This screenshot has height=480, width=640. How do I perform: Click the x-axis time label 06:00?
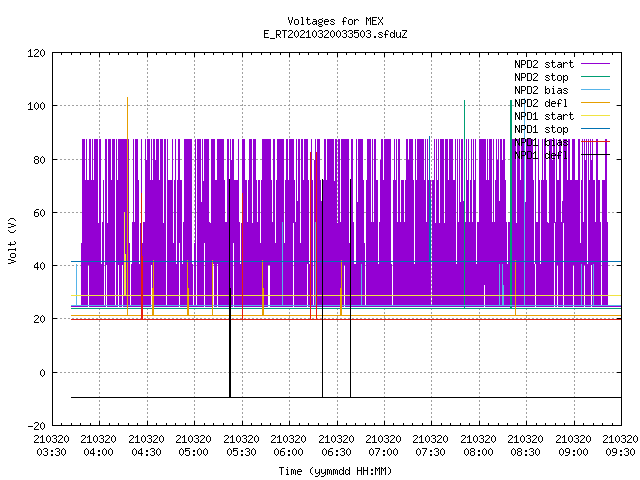289,452
